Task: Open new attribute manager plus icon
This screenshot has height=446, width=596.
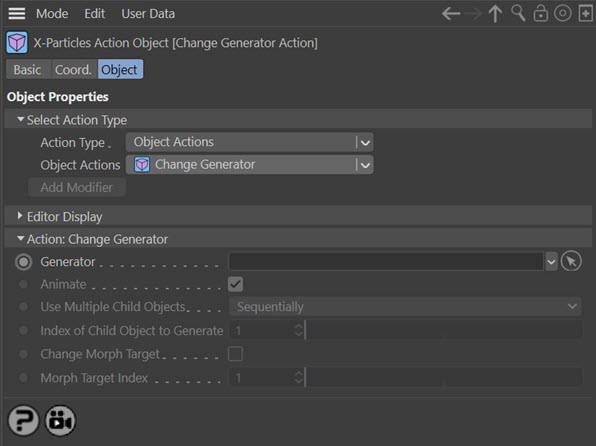Action: tap(585, 14)
